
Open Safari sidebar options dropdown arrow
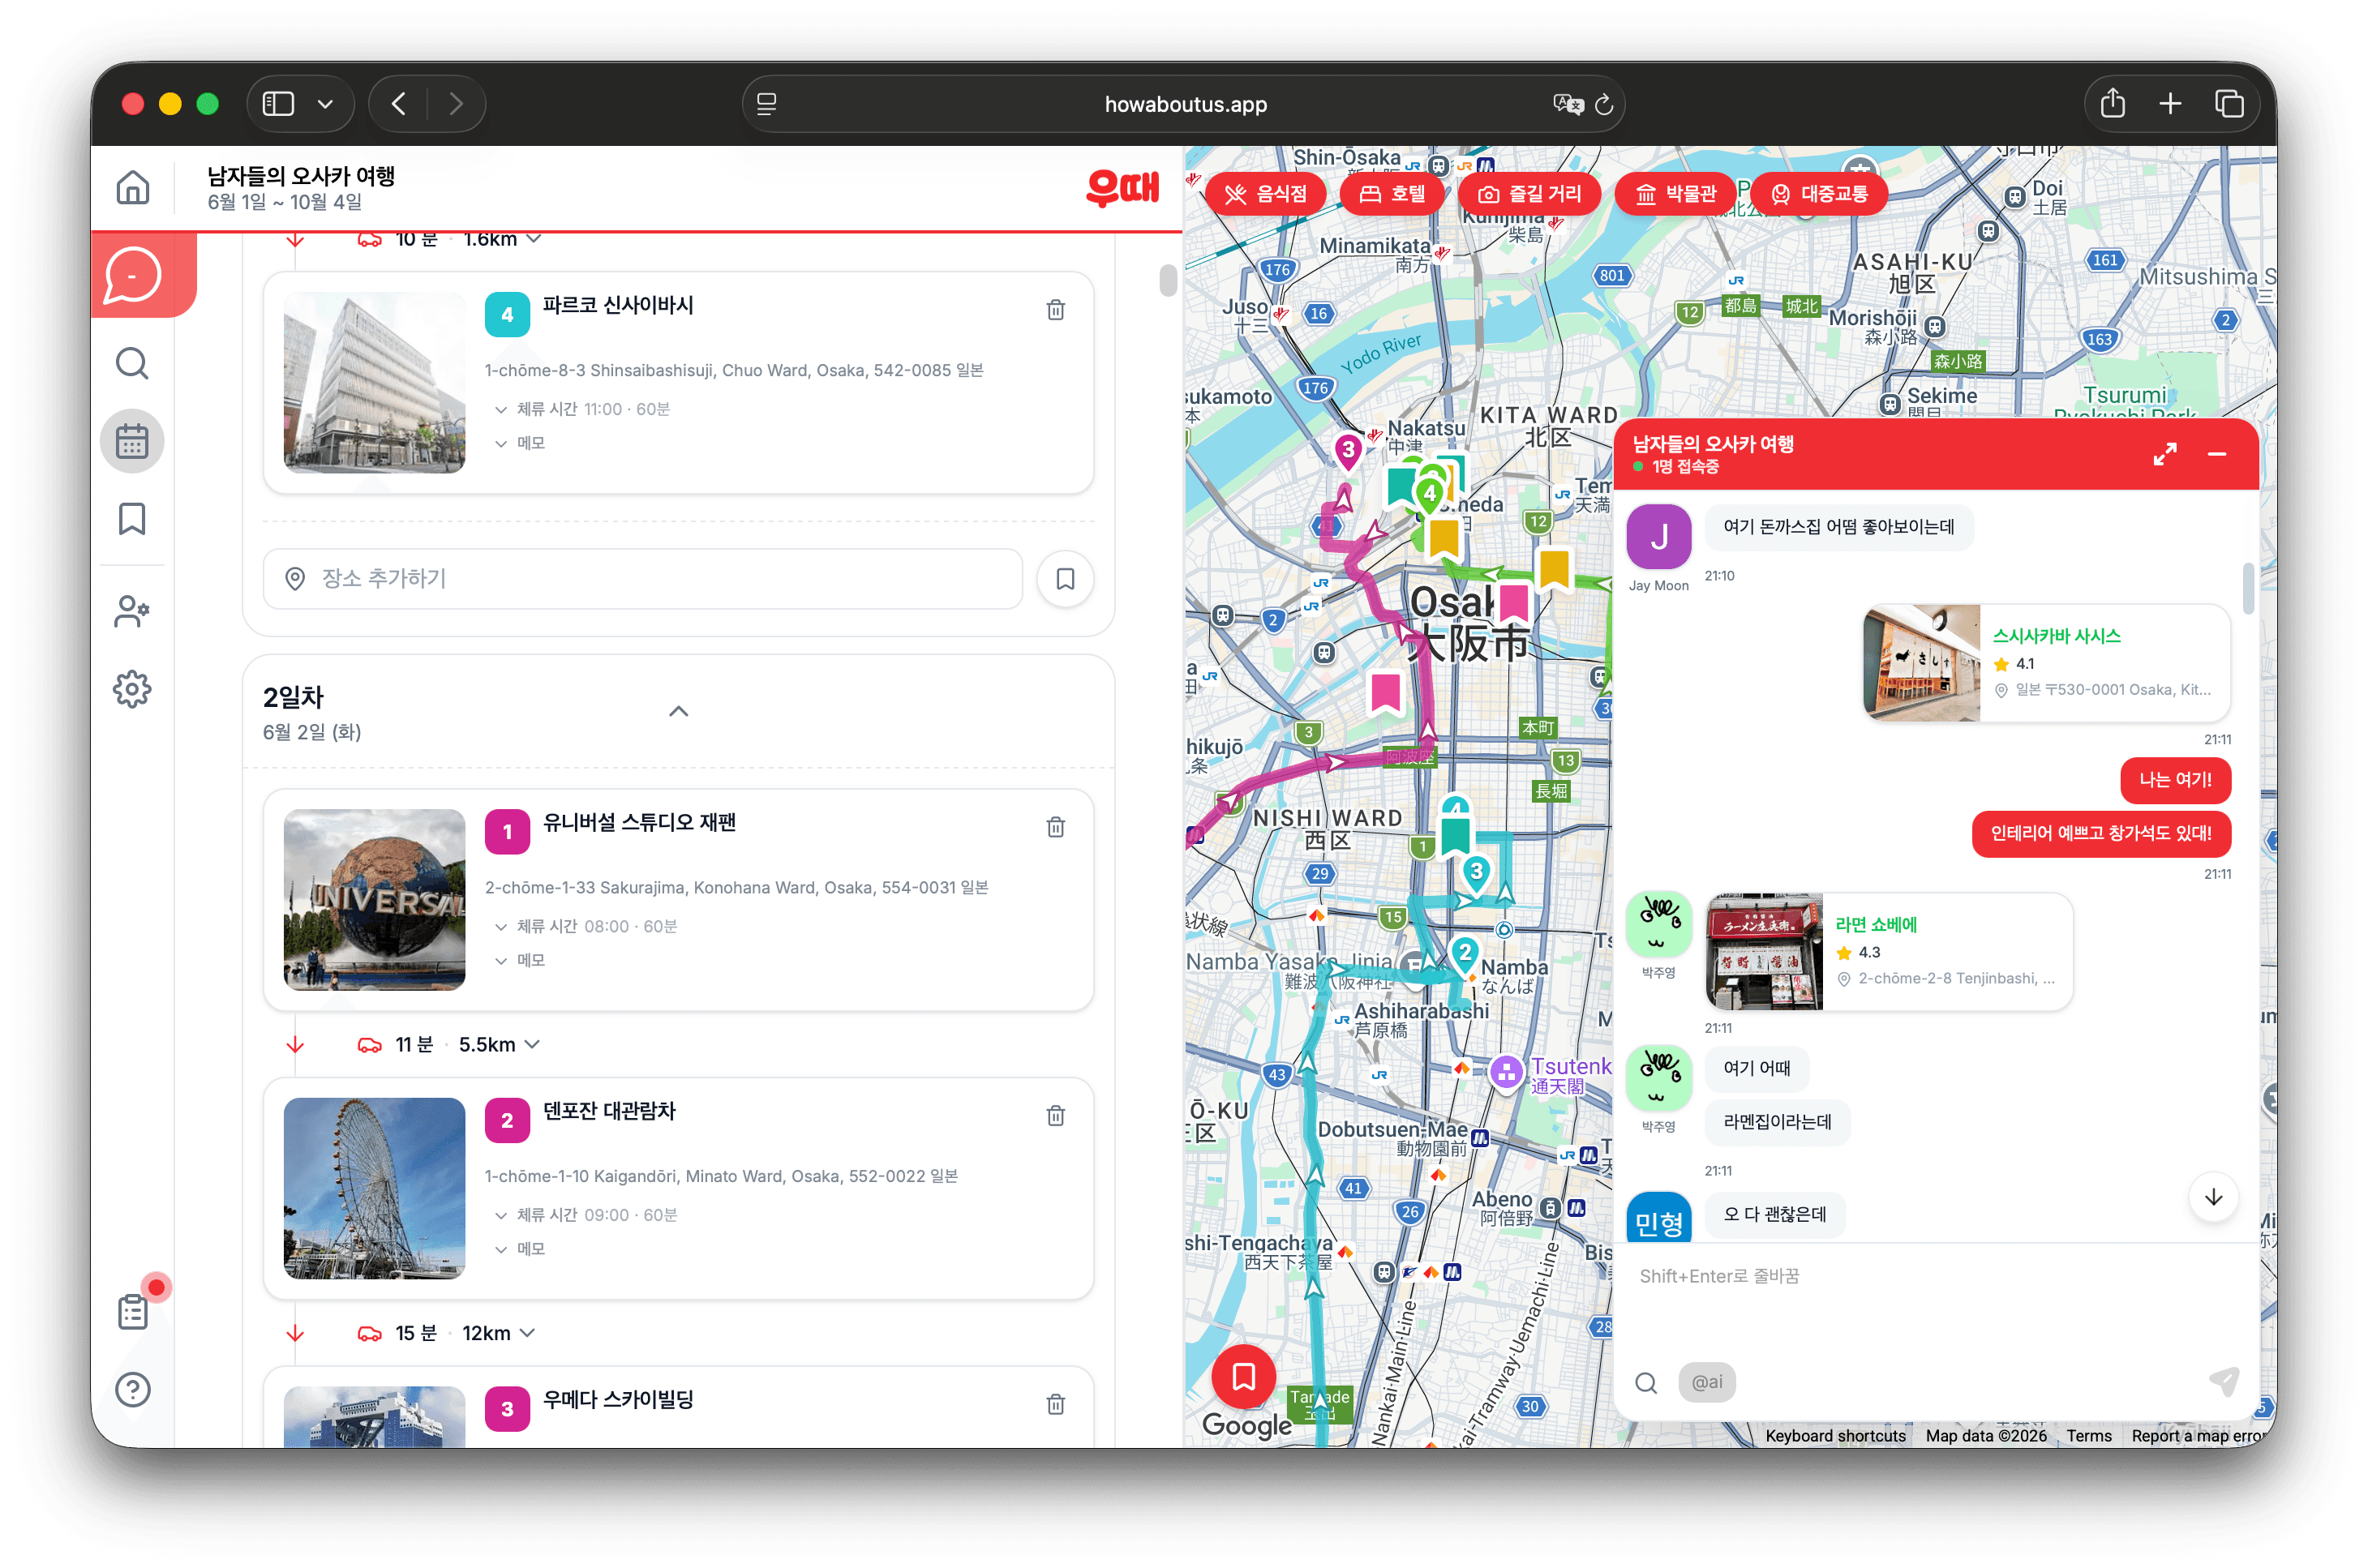point(325,104)
